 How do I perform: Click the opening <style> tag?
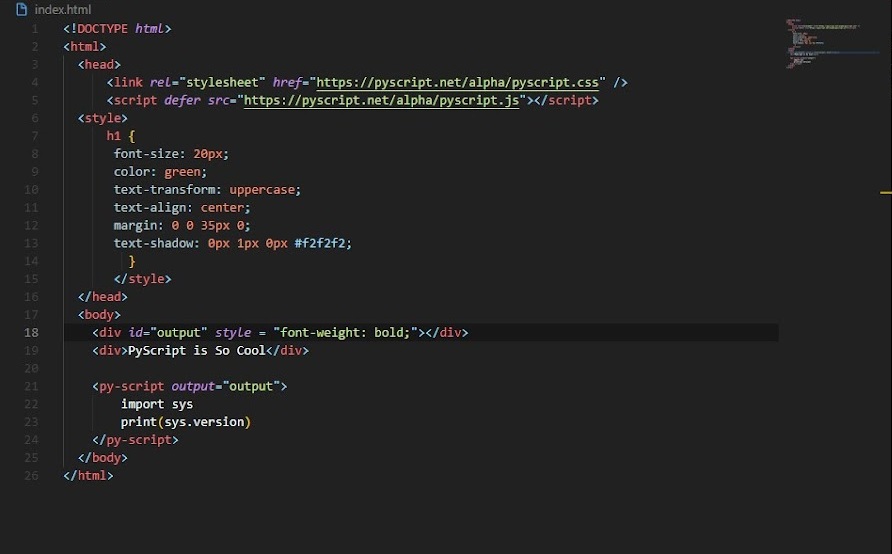coord(103,118)
